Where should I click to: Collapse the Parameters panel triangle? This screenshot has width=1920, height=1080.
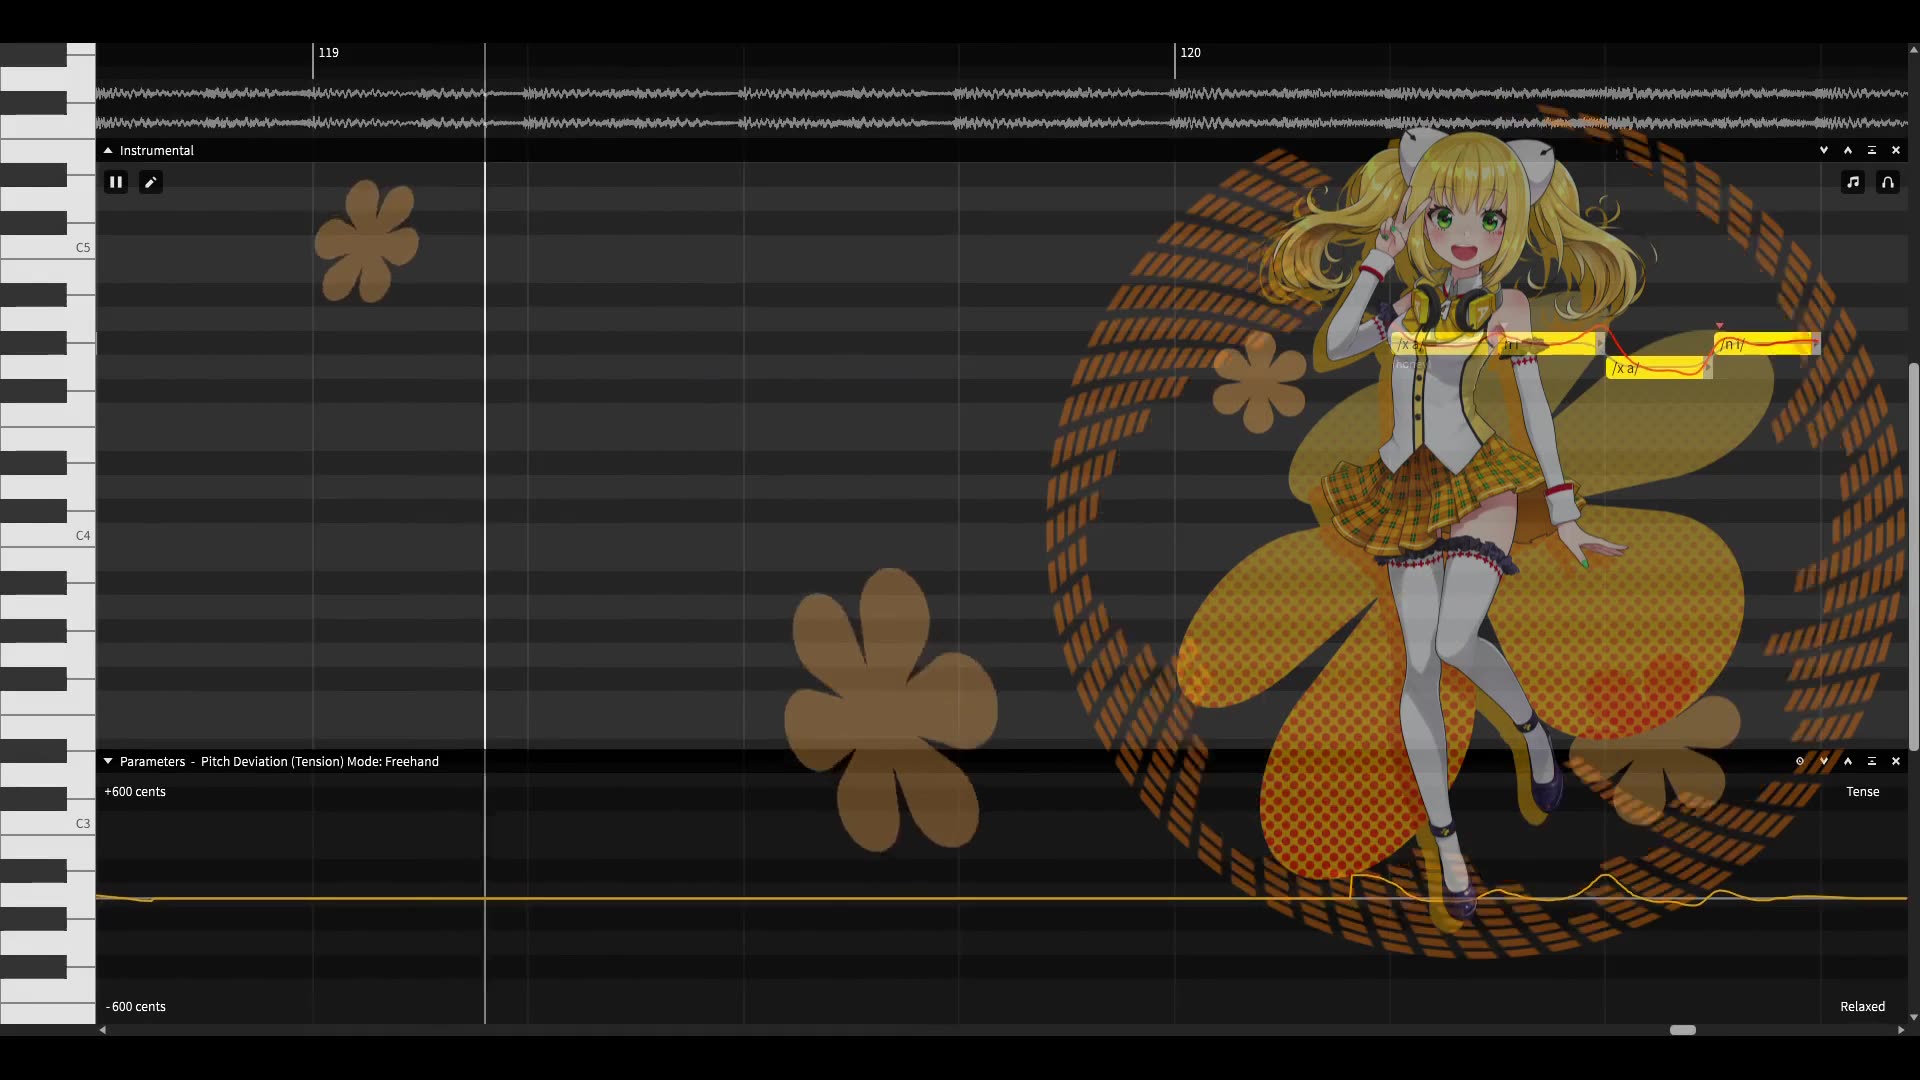(108, 762)
